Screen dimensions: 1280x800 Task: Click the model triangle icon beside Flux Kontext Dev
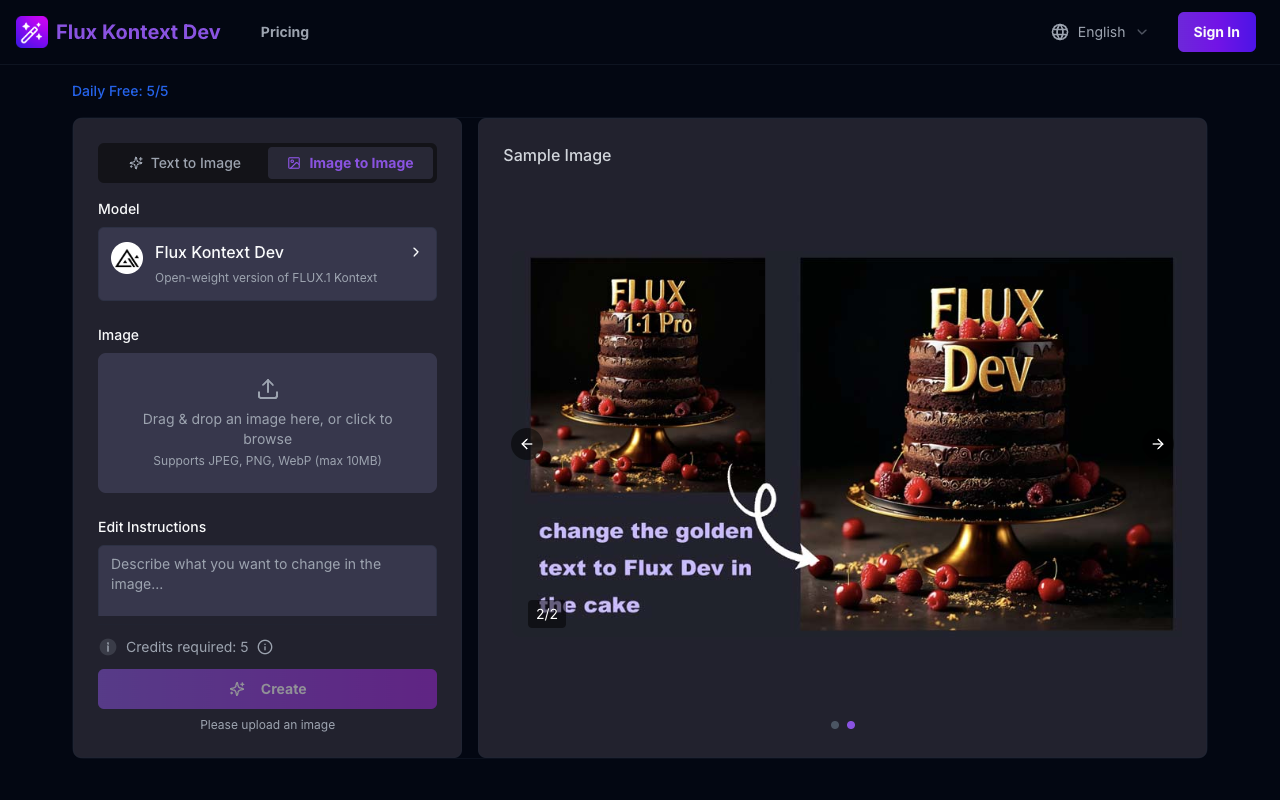coord(126,257)
